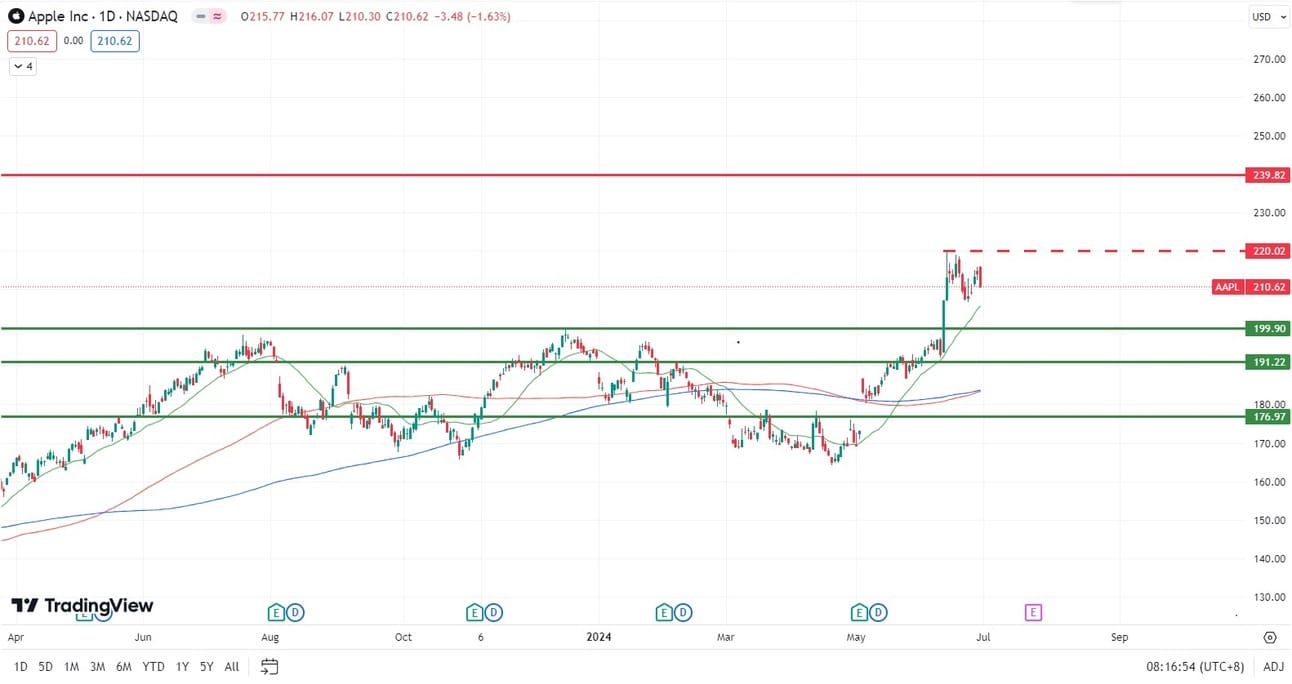Click the pink approximate-equals data status icon

(217, 17)
